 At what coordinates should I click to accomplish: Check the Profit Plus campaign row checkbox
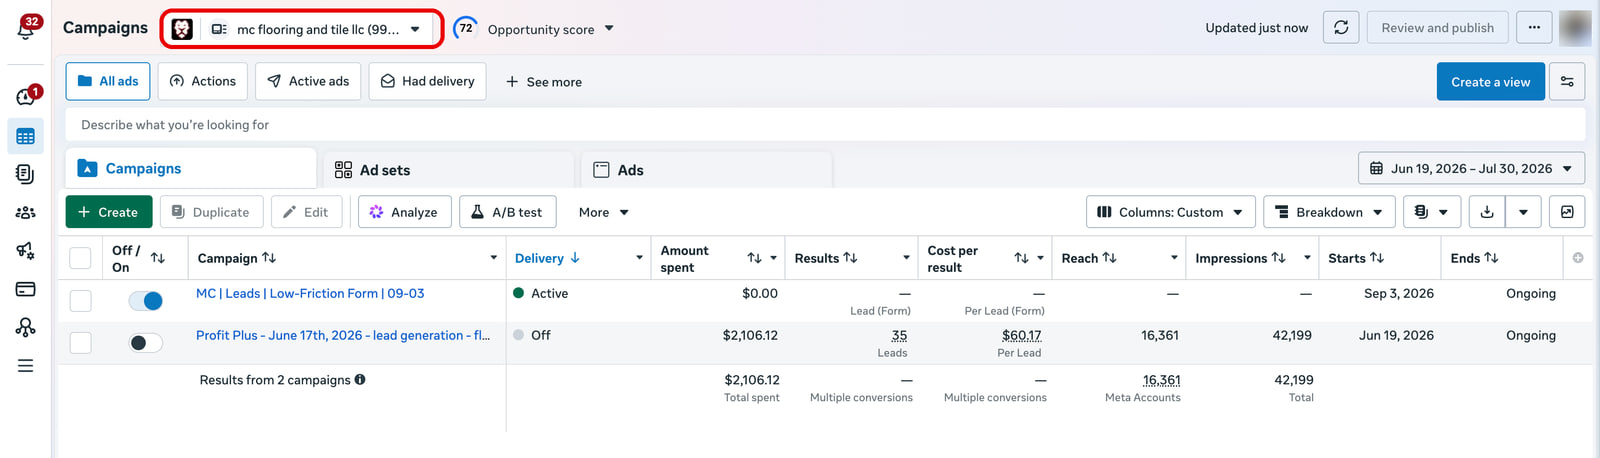(81, 342)
